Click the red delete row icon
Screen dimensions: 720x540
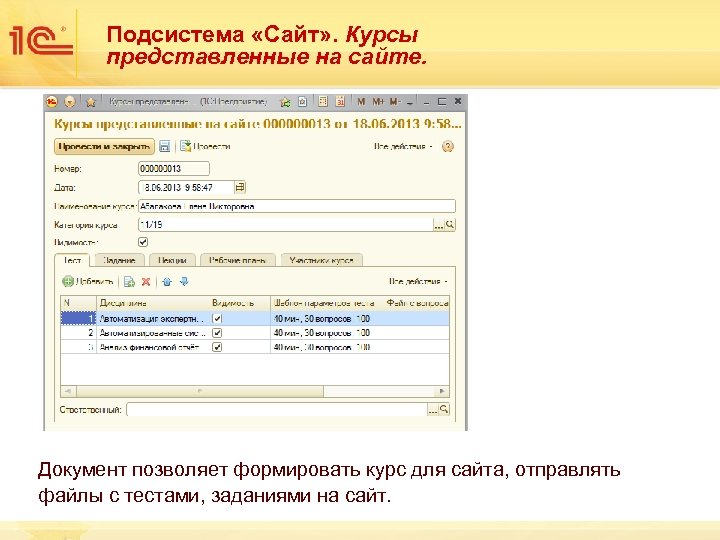coord(146,282)
